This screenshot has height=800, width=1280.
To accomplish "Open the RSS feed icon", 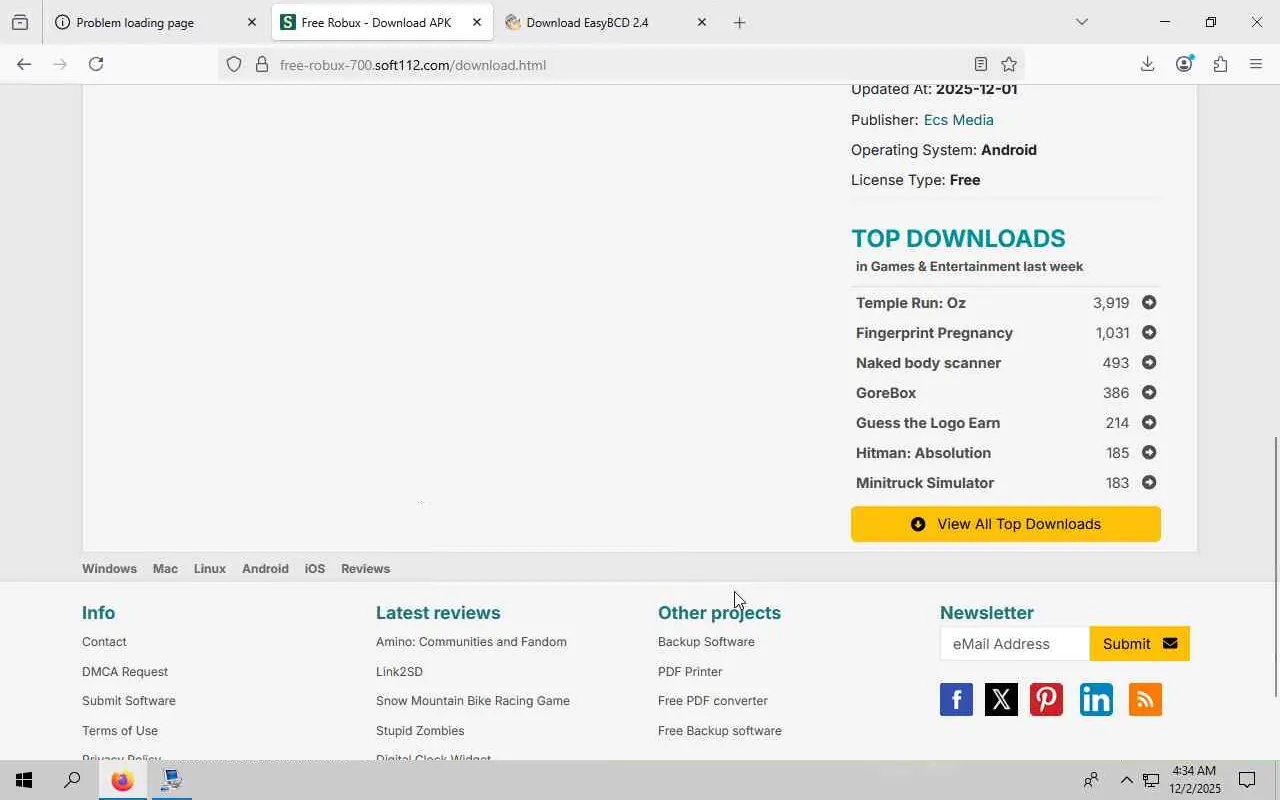I will (x=1145, y=699).
